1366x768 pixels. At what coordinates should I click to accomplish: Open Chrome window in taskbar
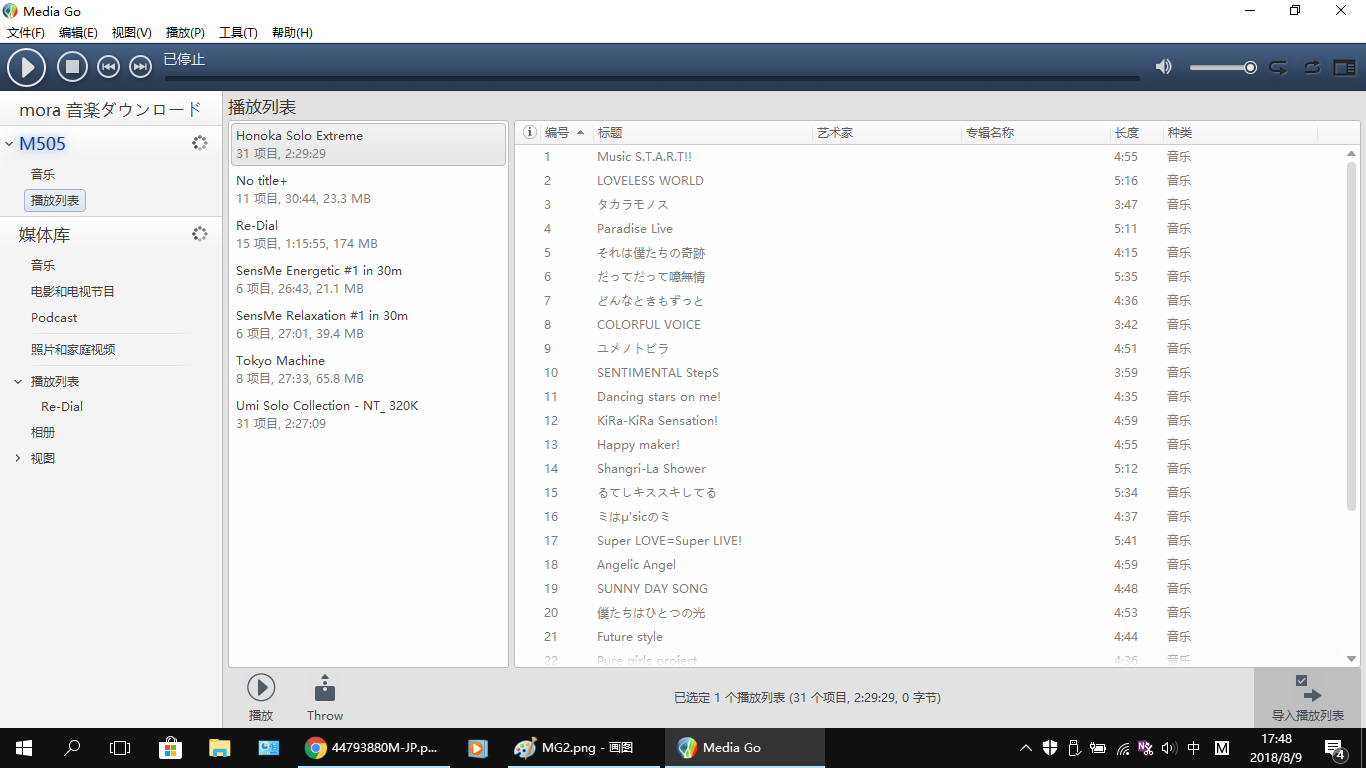(375, 748)
